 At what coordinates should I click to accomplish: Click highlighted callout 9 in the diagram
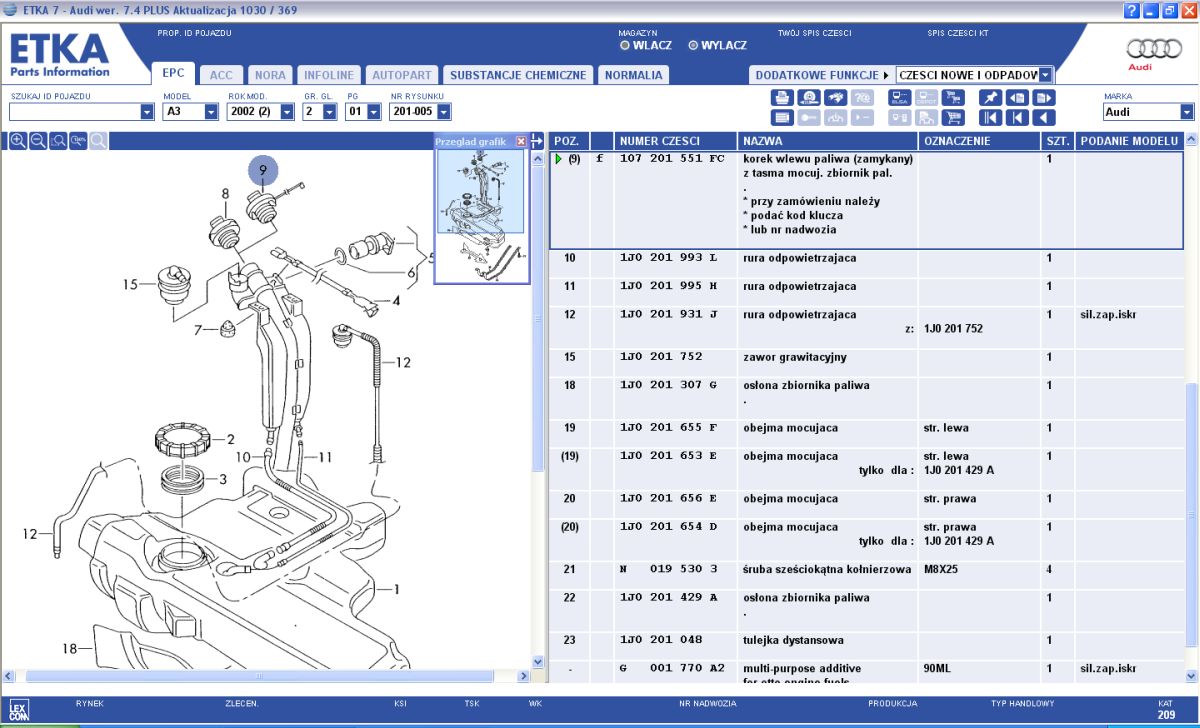tap(263, 171)
